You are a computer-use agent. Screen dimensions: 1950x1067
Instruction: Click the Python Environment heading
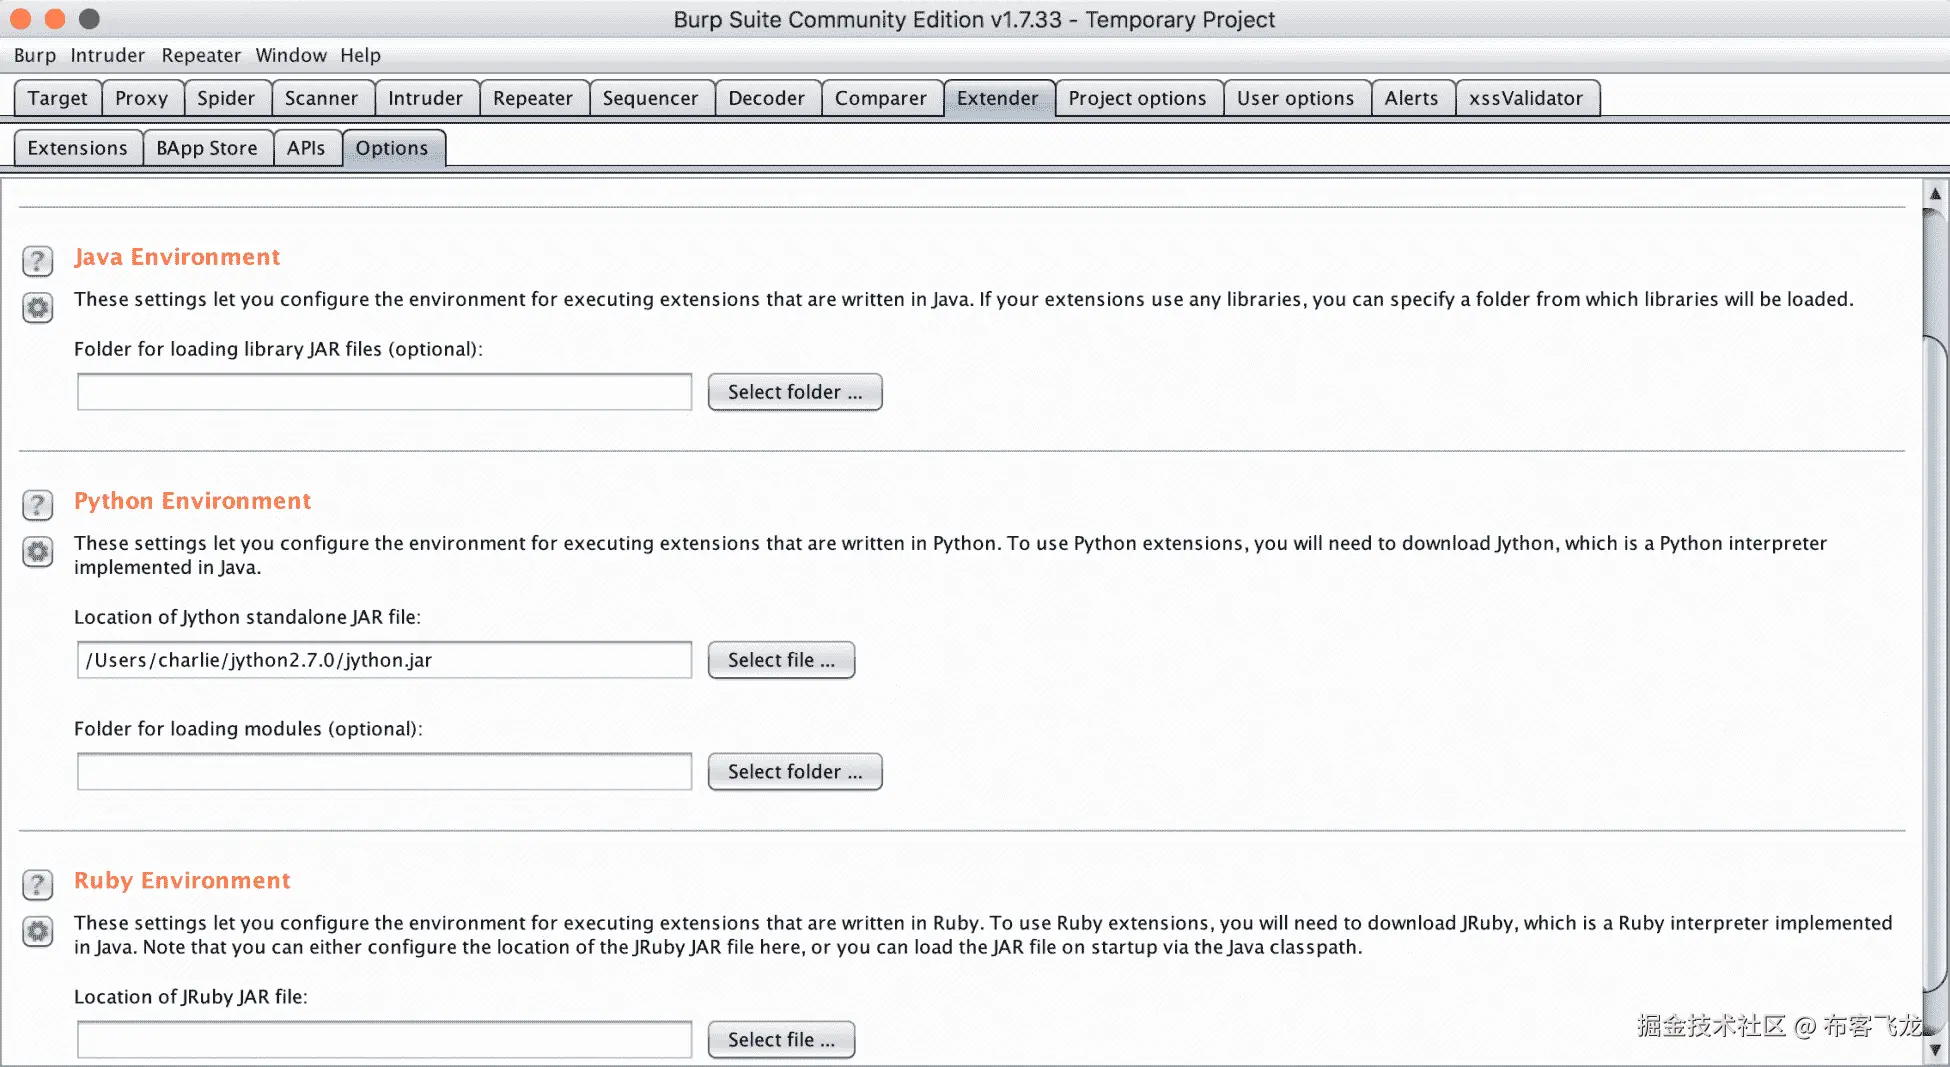[x=192, y=501]
